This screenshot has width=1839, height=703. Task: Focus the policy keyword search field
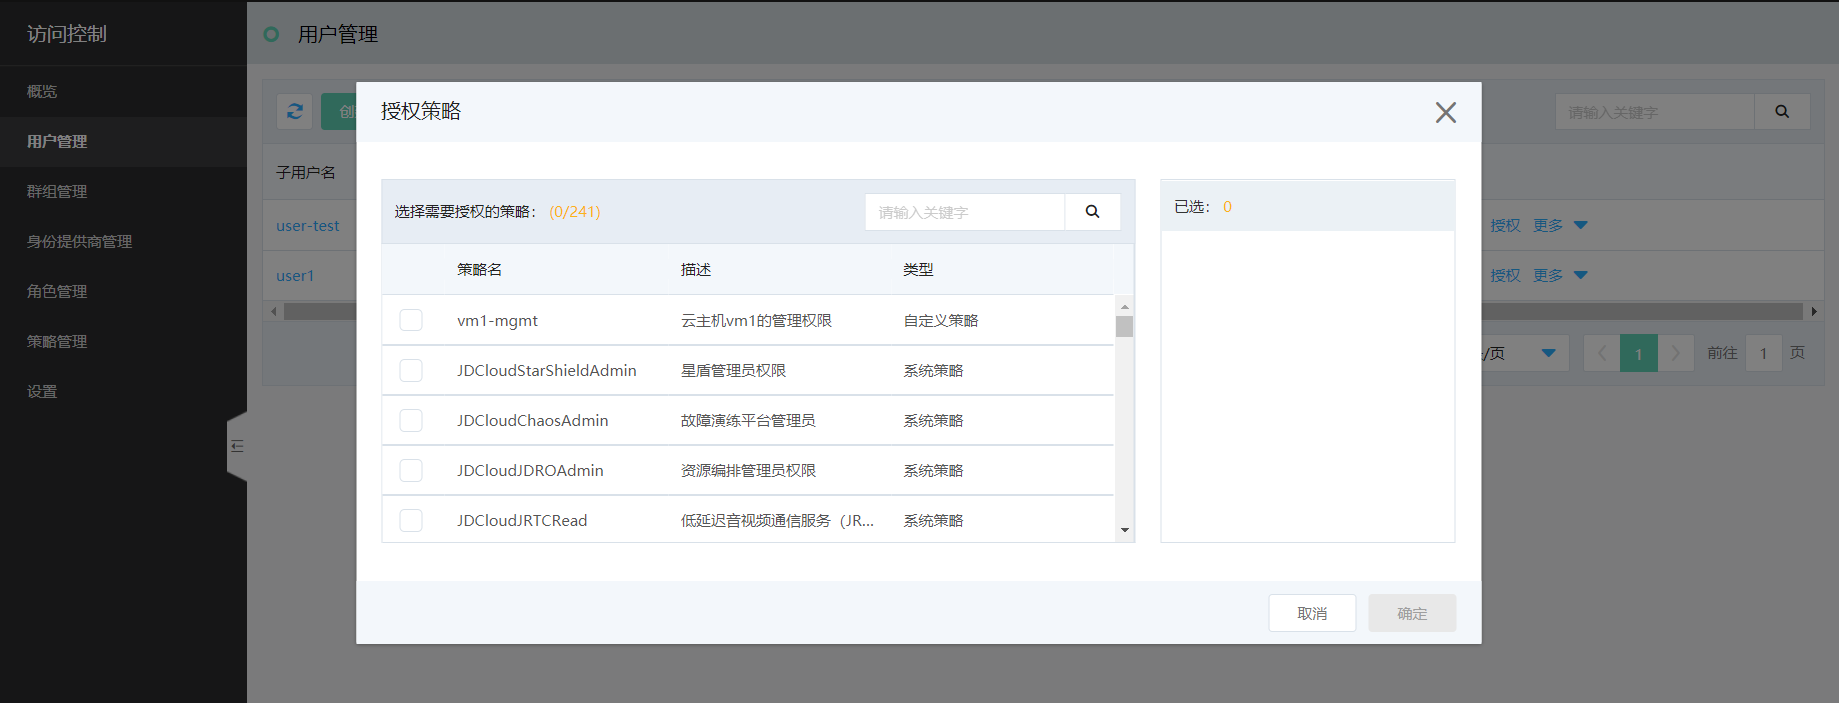[965, 212]
